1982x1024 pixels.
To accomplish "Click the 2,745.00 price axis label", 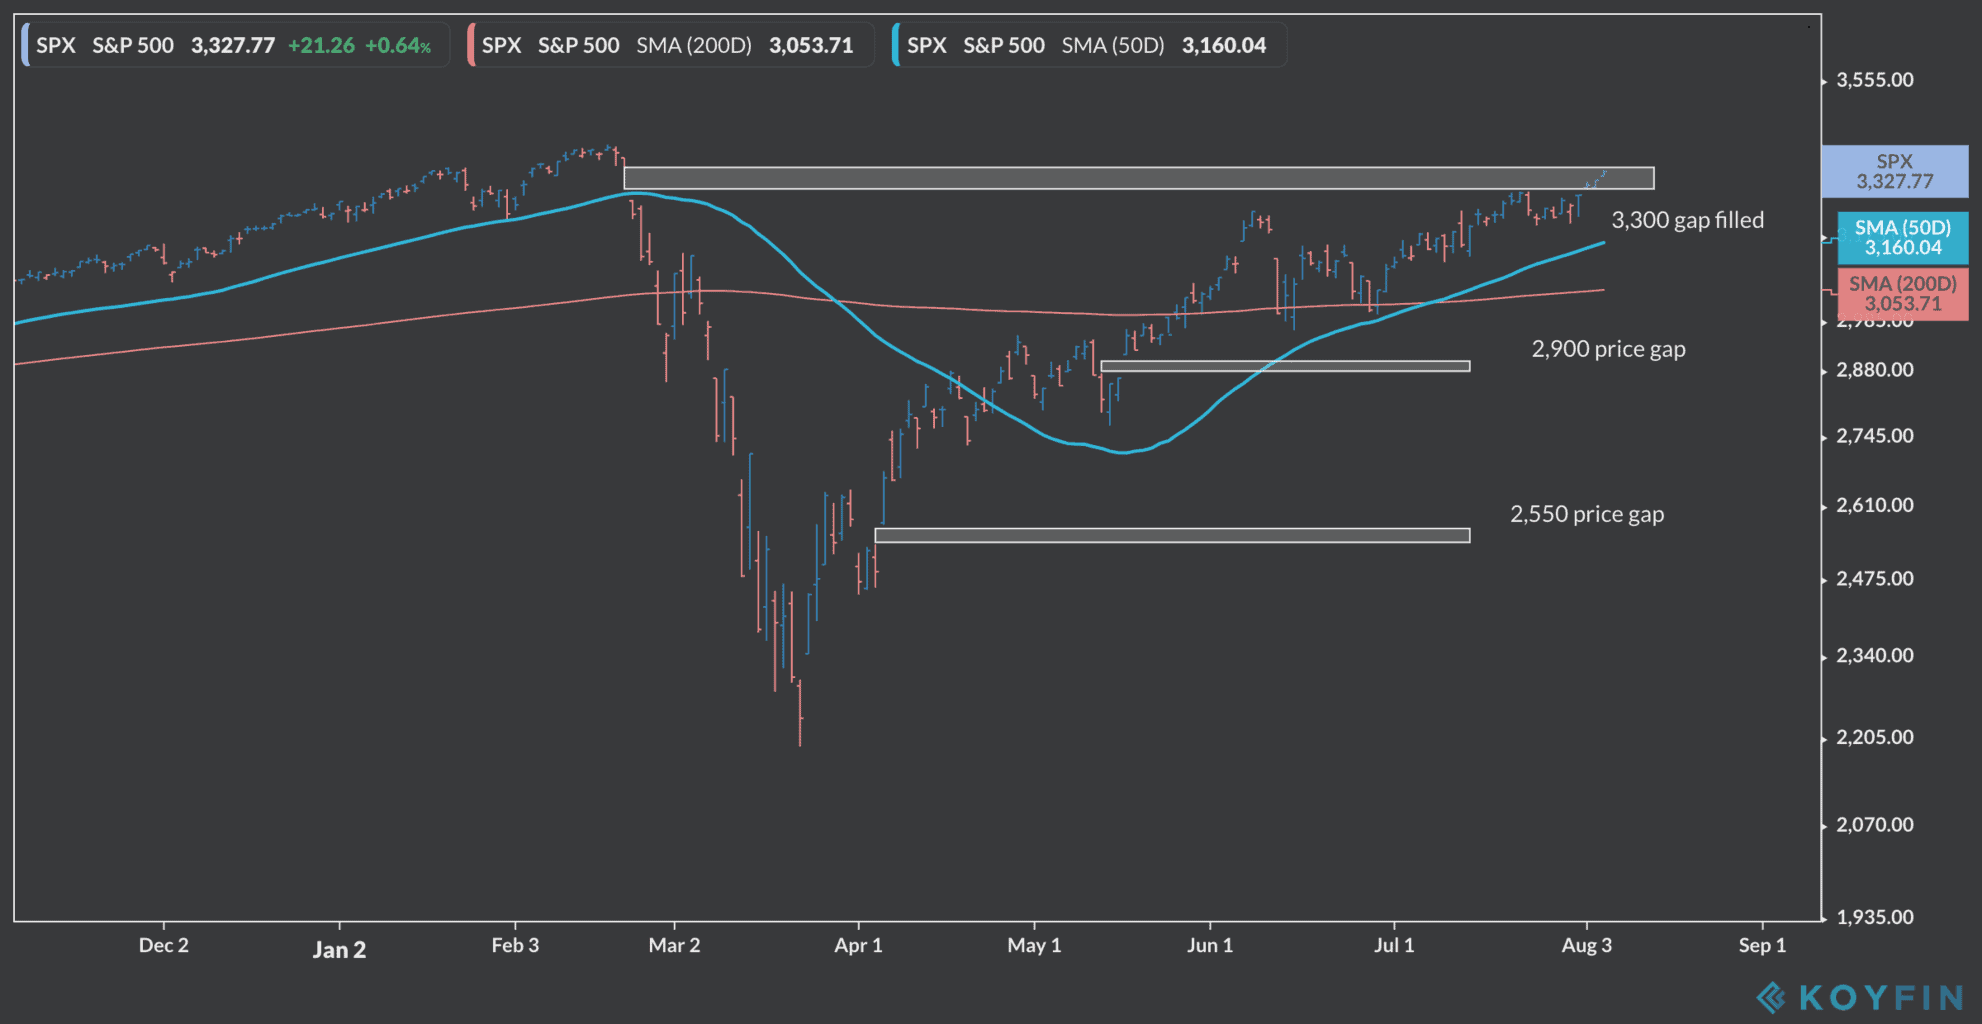I will [x=1875, y=436].
